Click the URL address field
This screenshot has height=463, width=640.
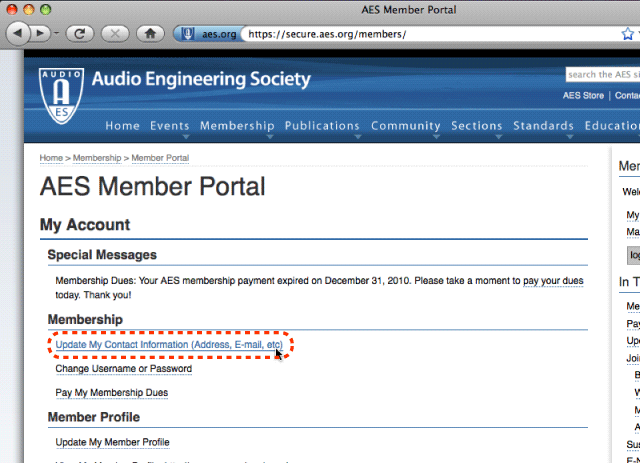(x=431, y=34)
